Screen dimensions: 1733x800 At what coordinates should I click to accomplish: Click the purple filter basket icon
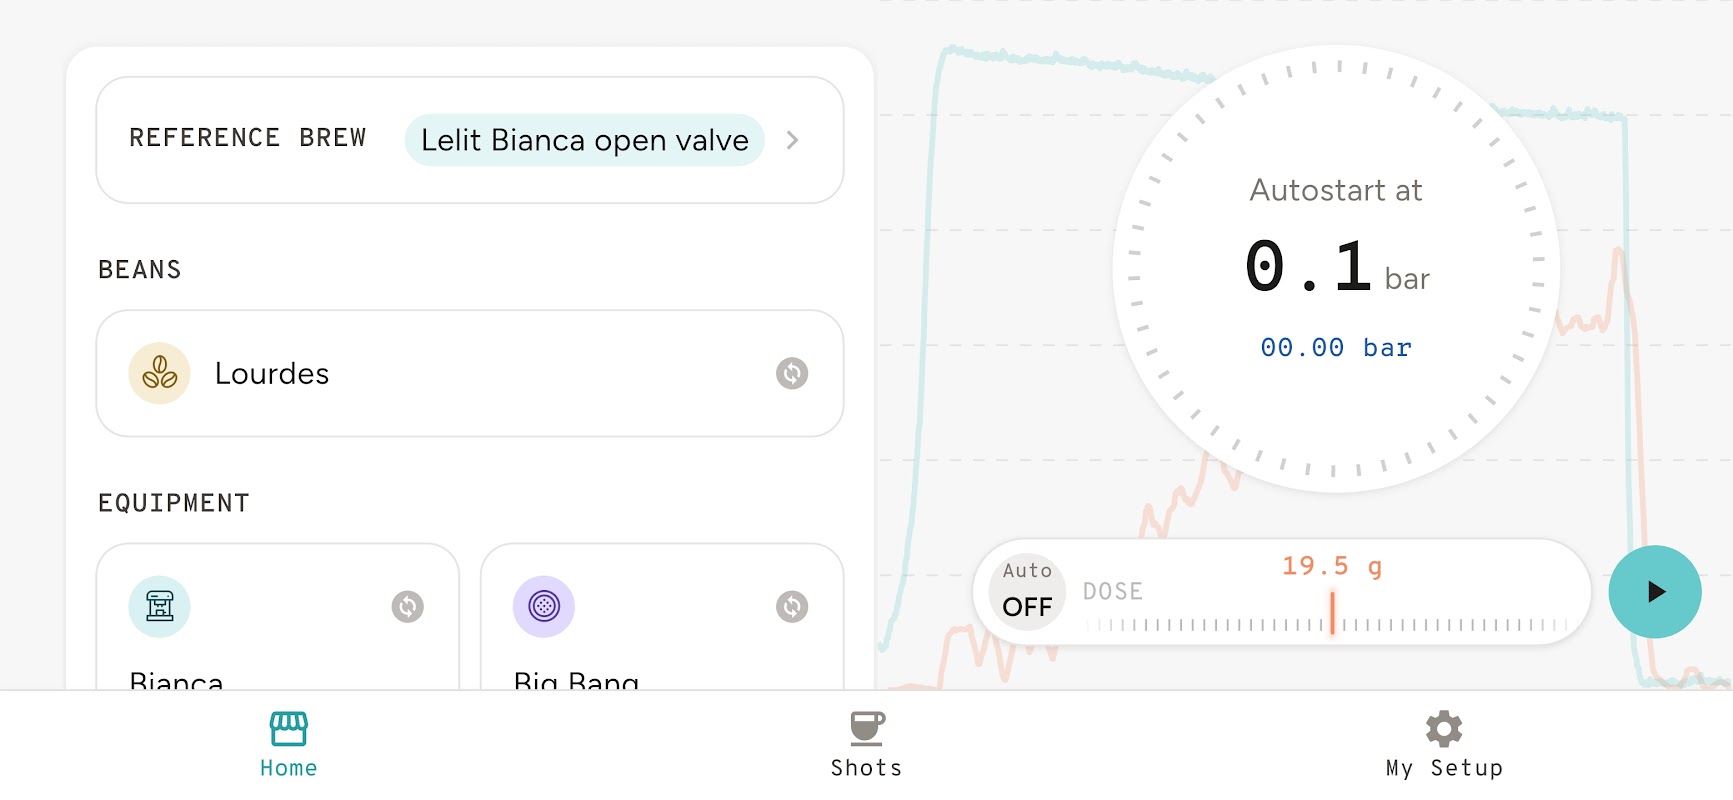click(x=544, y=606)
